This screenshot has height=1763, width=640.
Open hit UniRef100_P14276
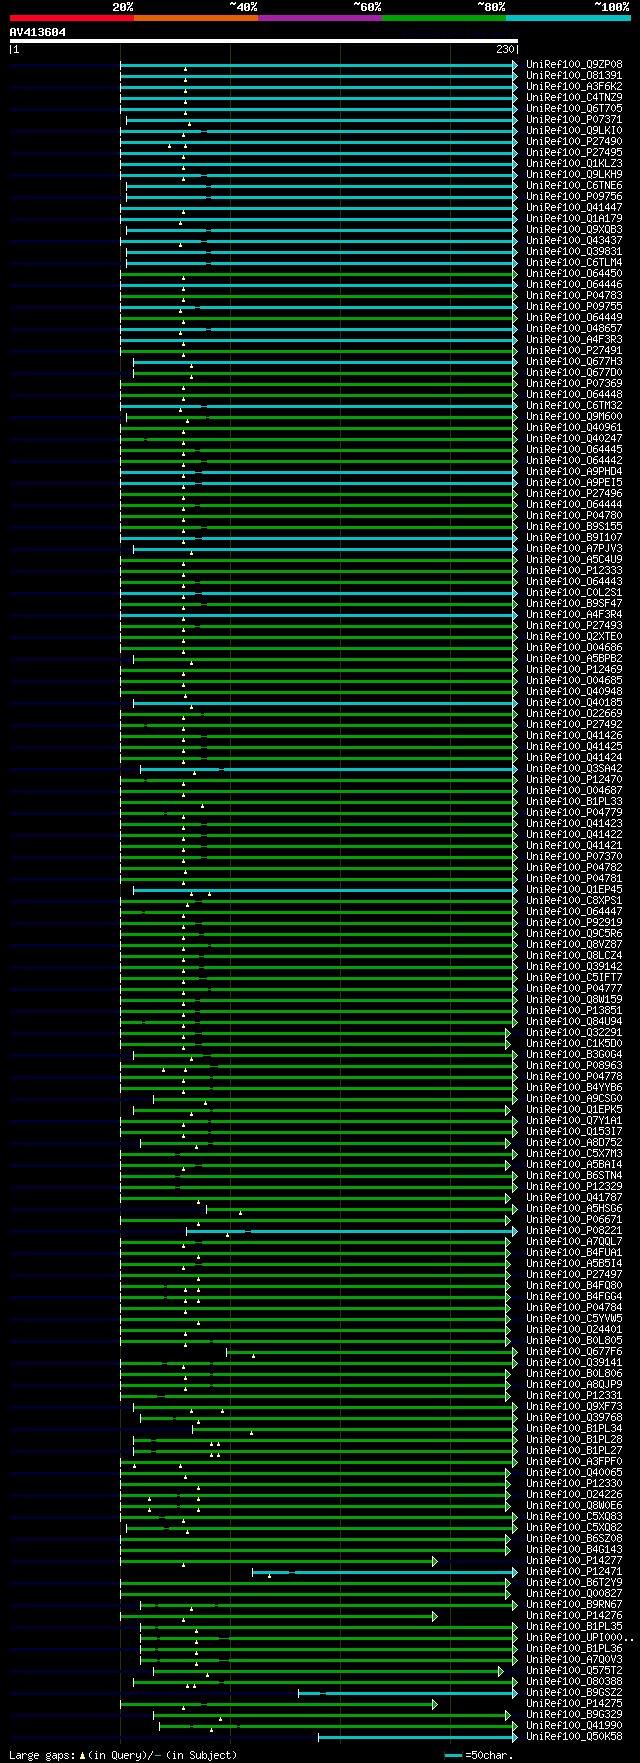(x=574, y=1616)
